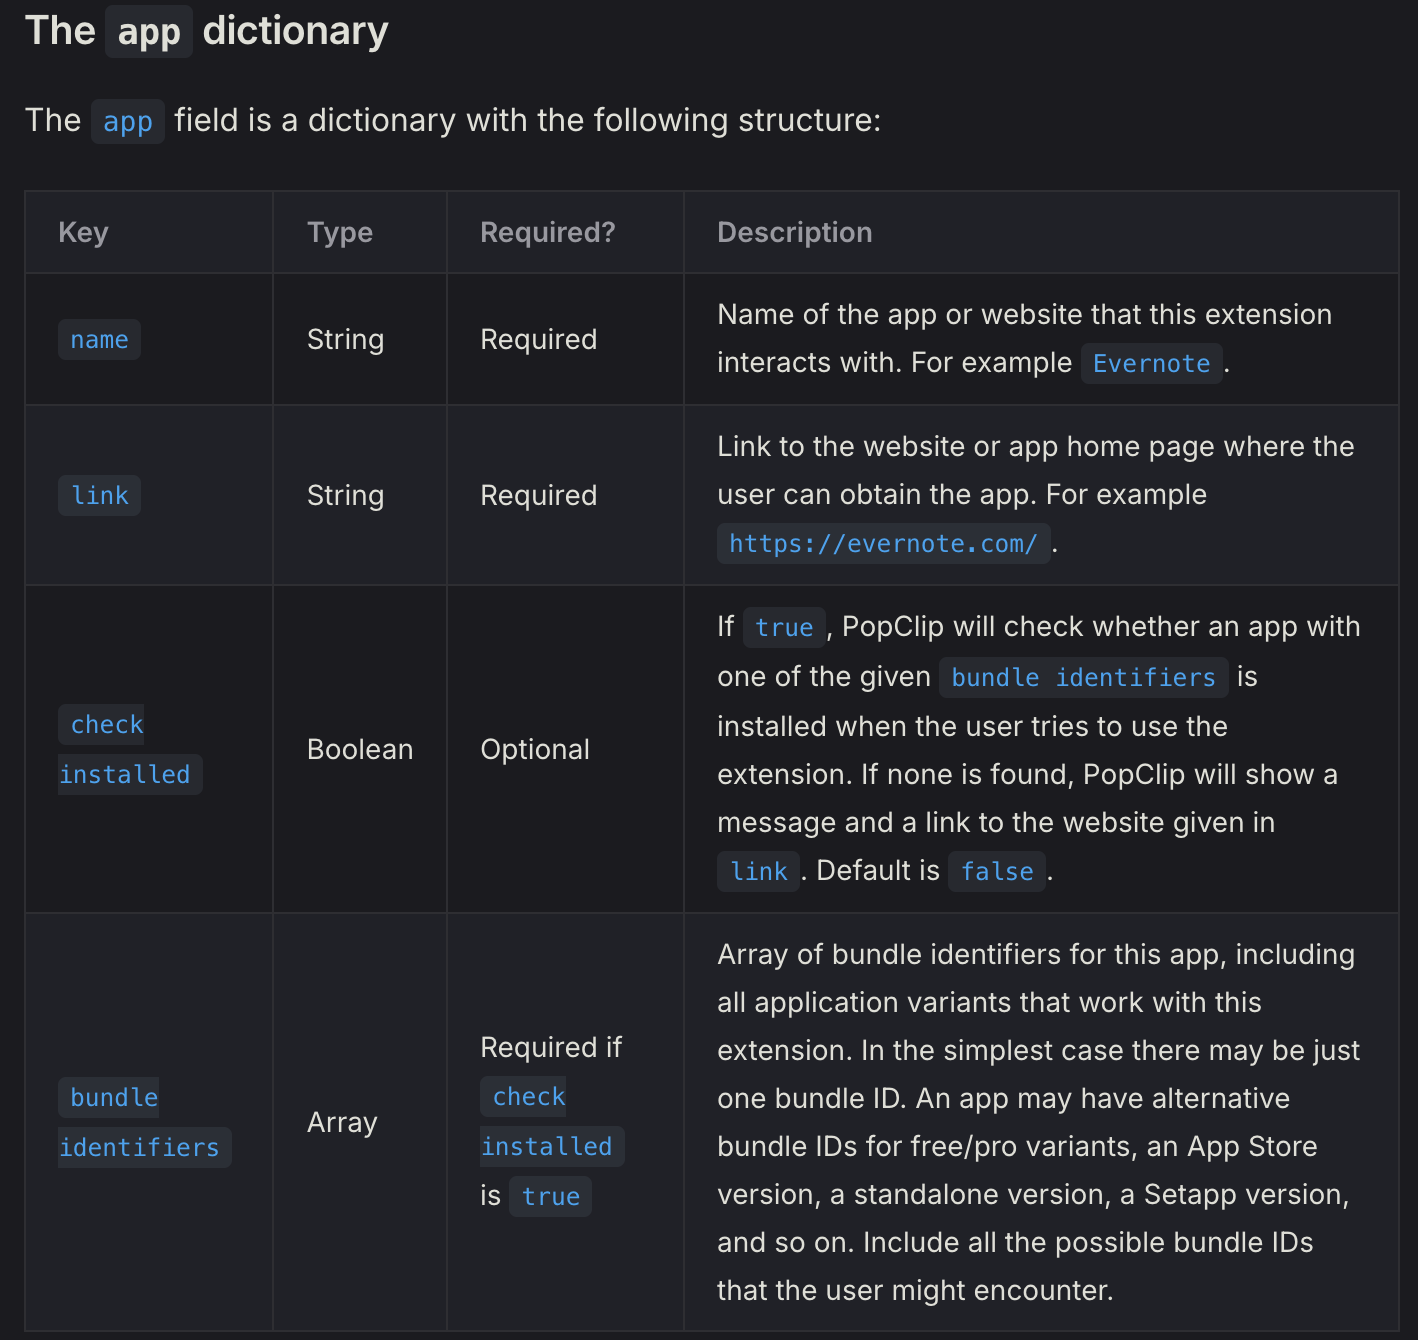
Task: Click the https://evernote.com/ example URL
Action: (883, 544)
